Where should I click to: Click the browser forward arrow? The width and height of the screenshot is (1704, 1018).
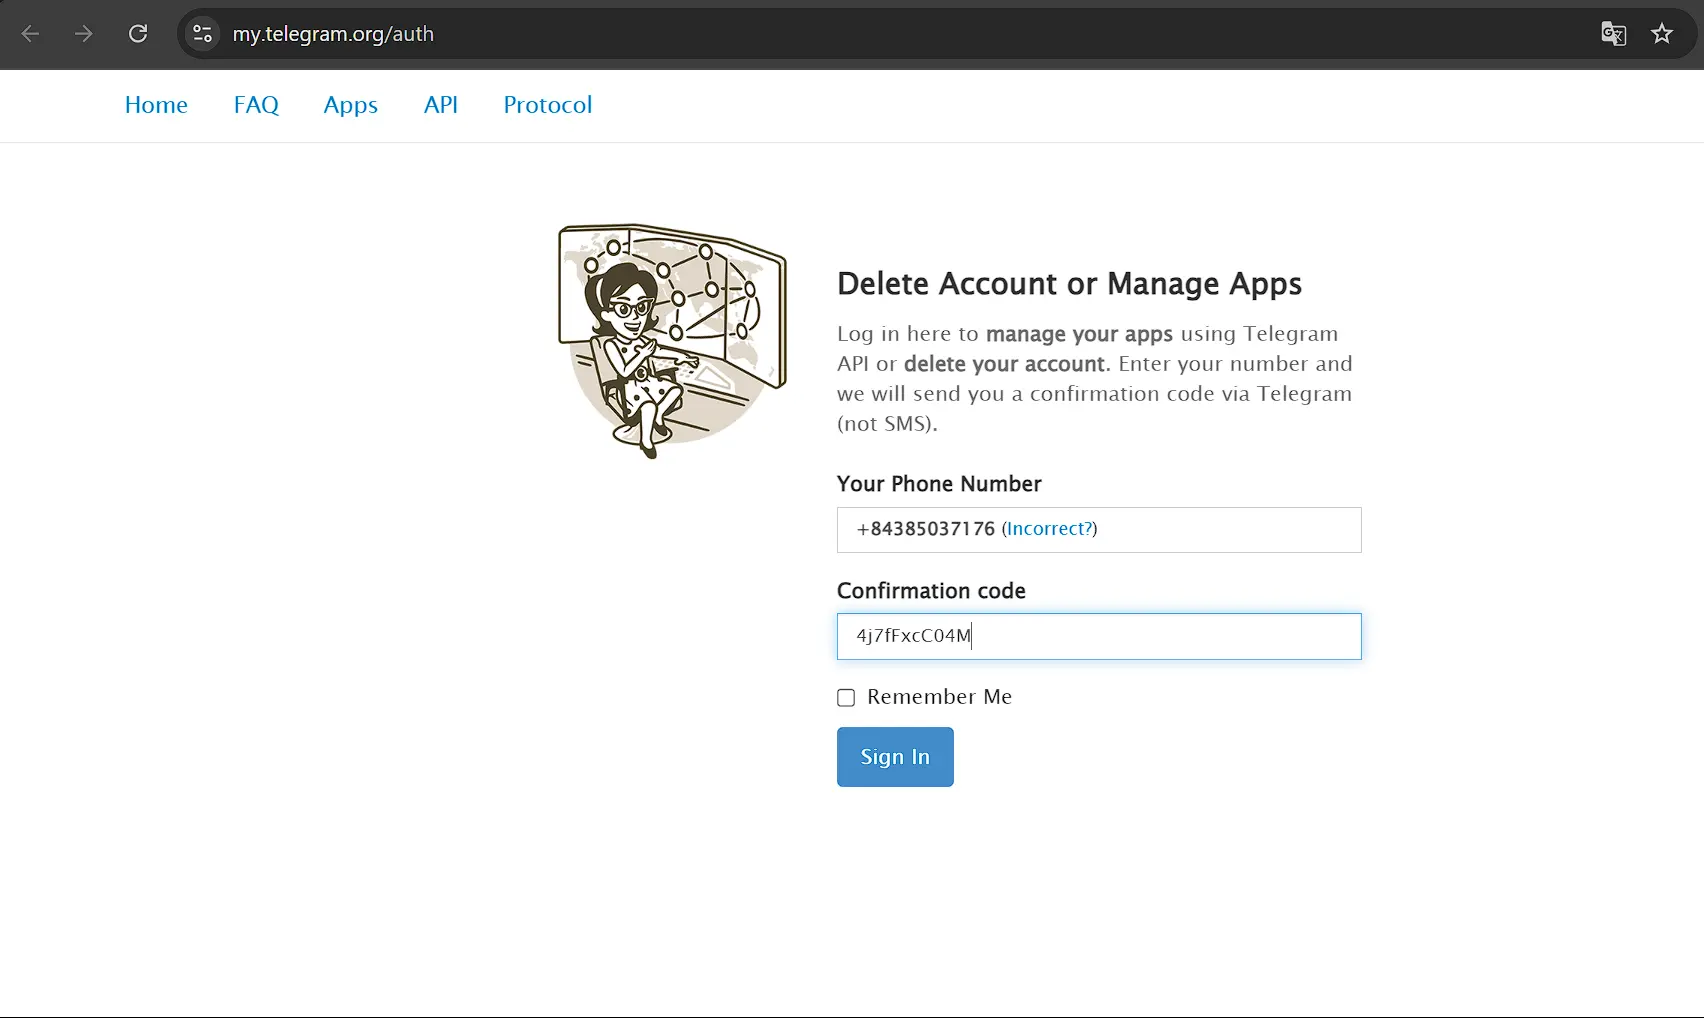pyautogui.click(x=84, y=34)
